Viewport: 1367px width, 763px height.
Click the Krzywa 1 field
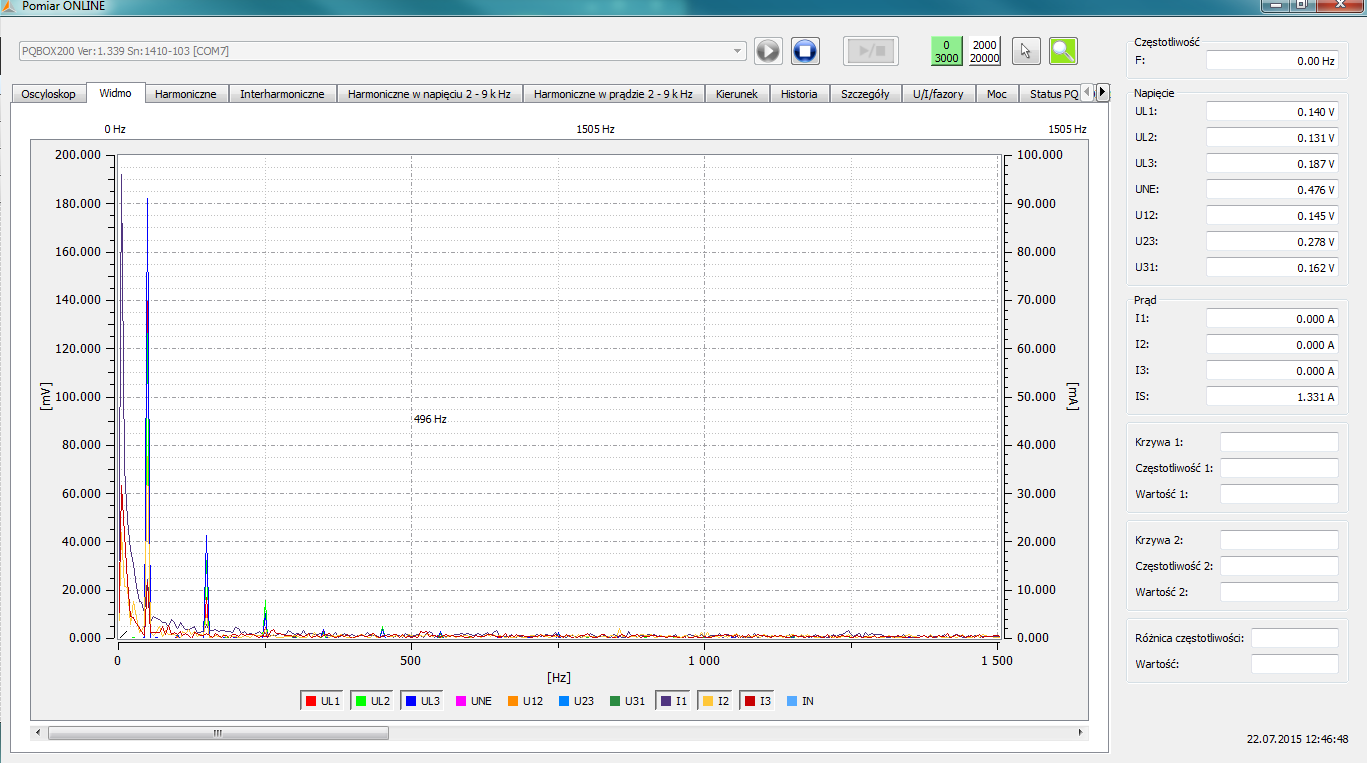click(1279, 442)
